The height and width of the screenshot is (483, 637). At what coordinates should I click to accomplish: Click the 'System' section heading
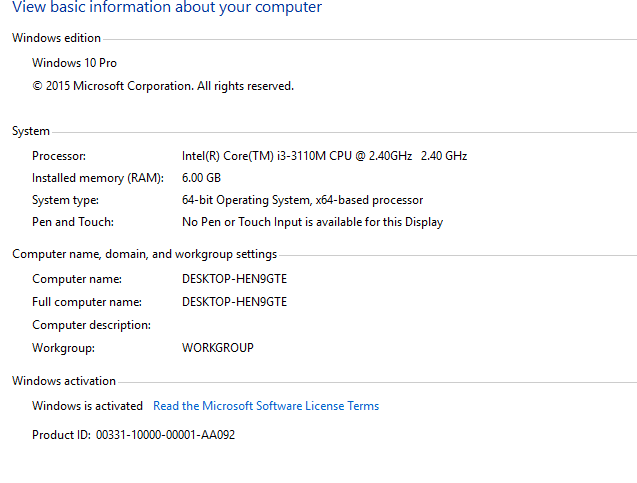pos(31,131)
